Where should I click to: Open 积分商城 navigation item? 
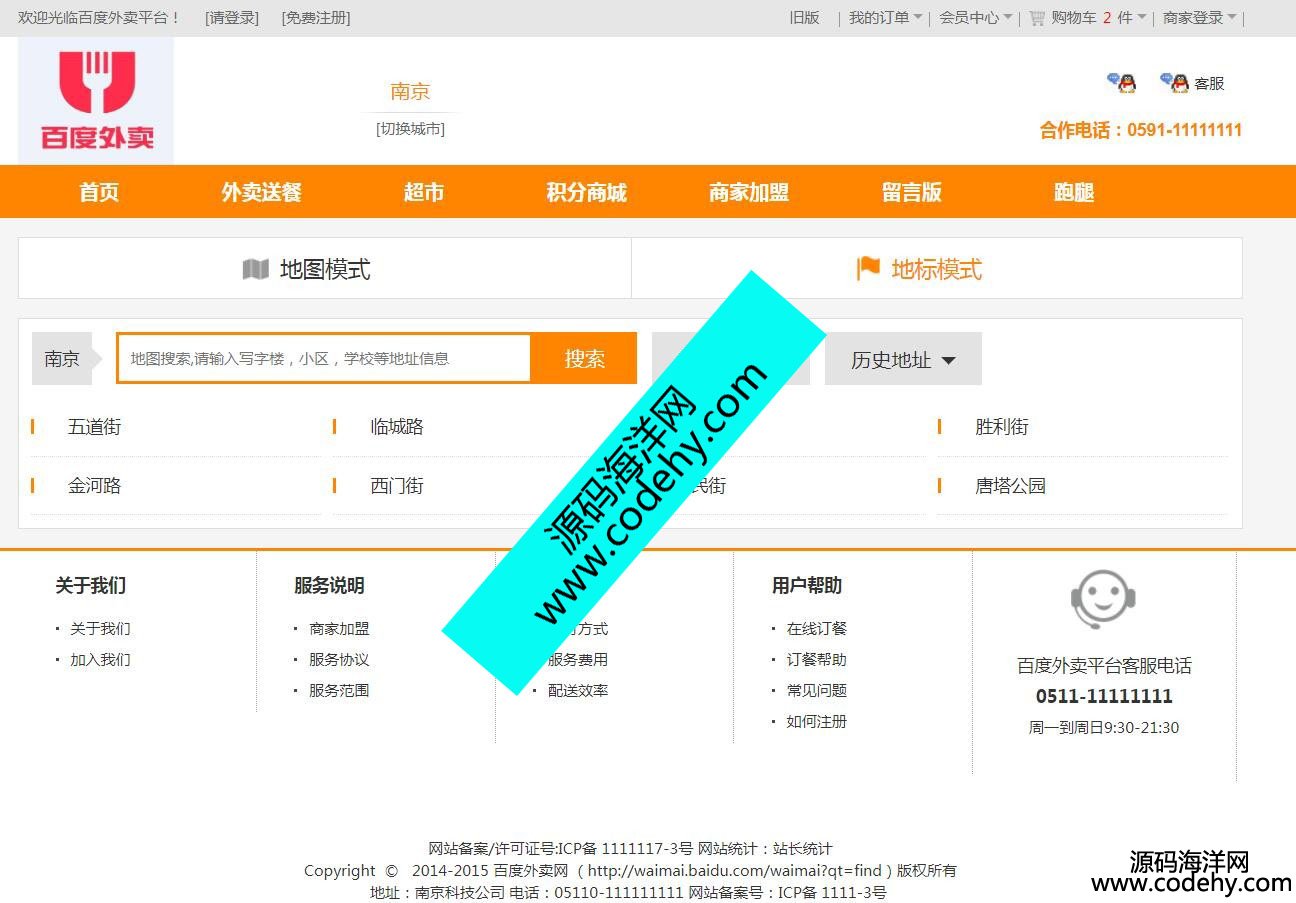coord(586,192)
